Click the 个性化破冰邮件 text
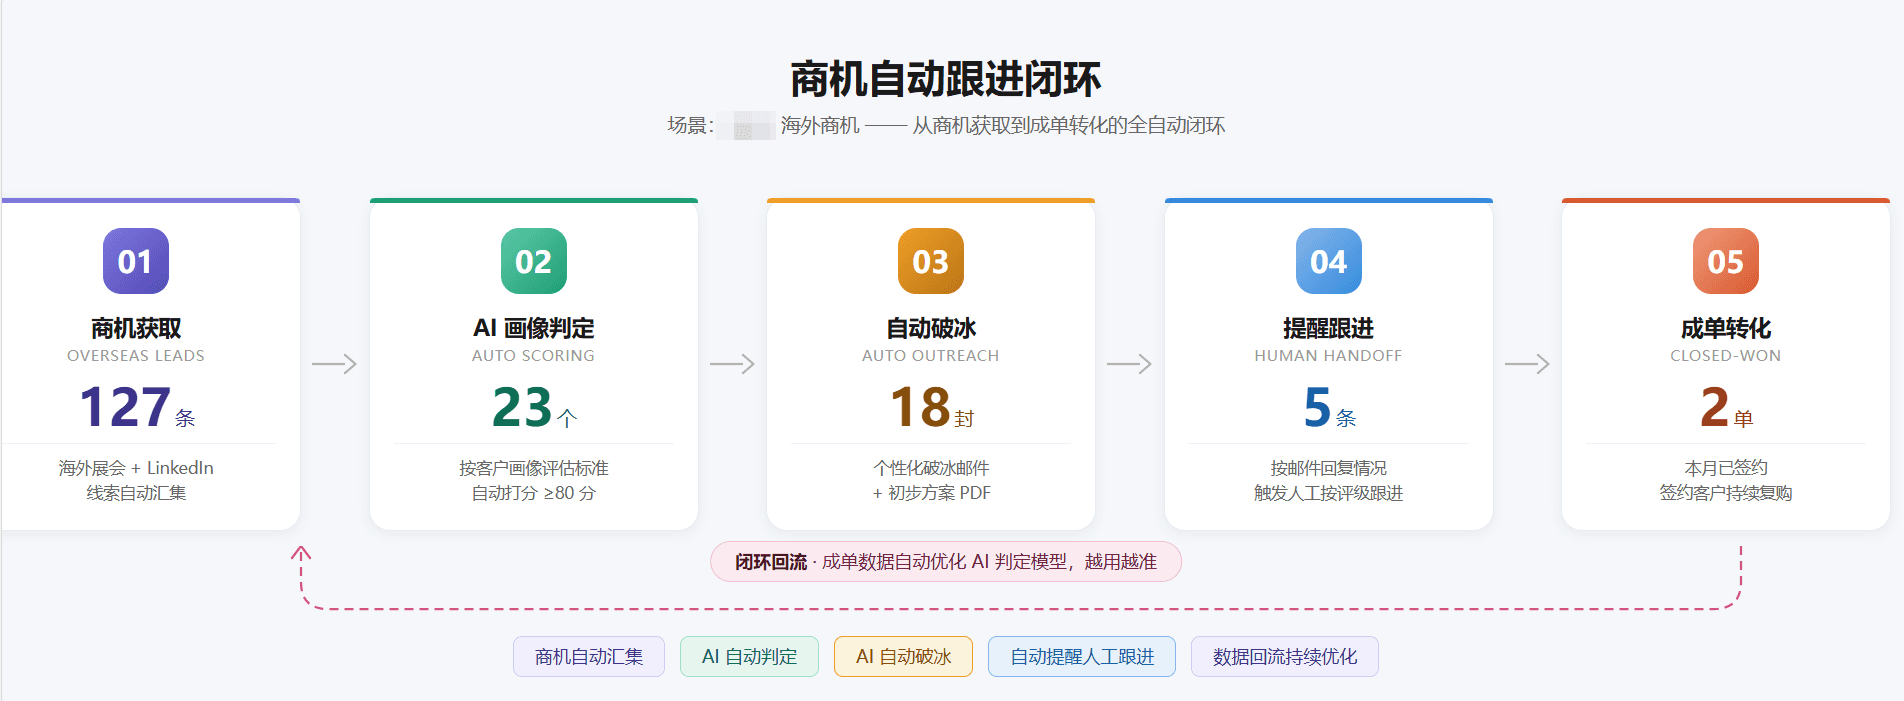The width and height of the screenshot is (1904, 701). pyautogui.click(x=931, y=468)
